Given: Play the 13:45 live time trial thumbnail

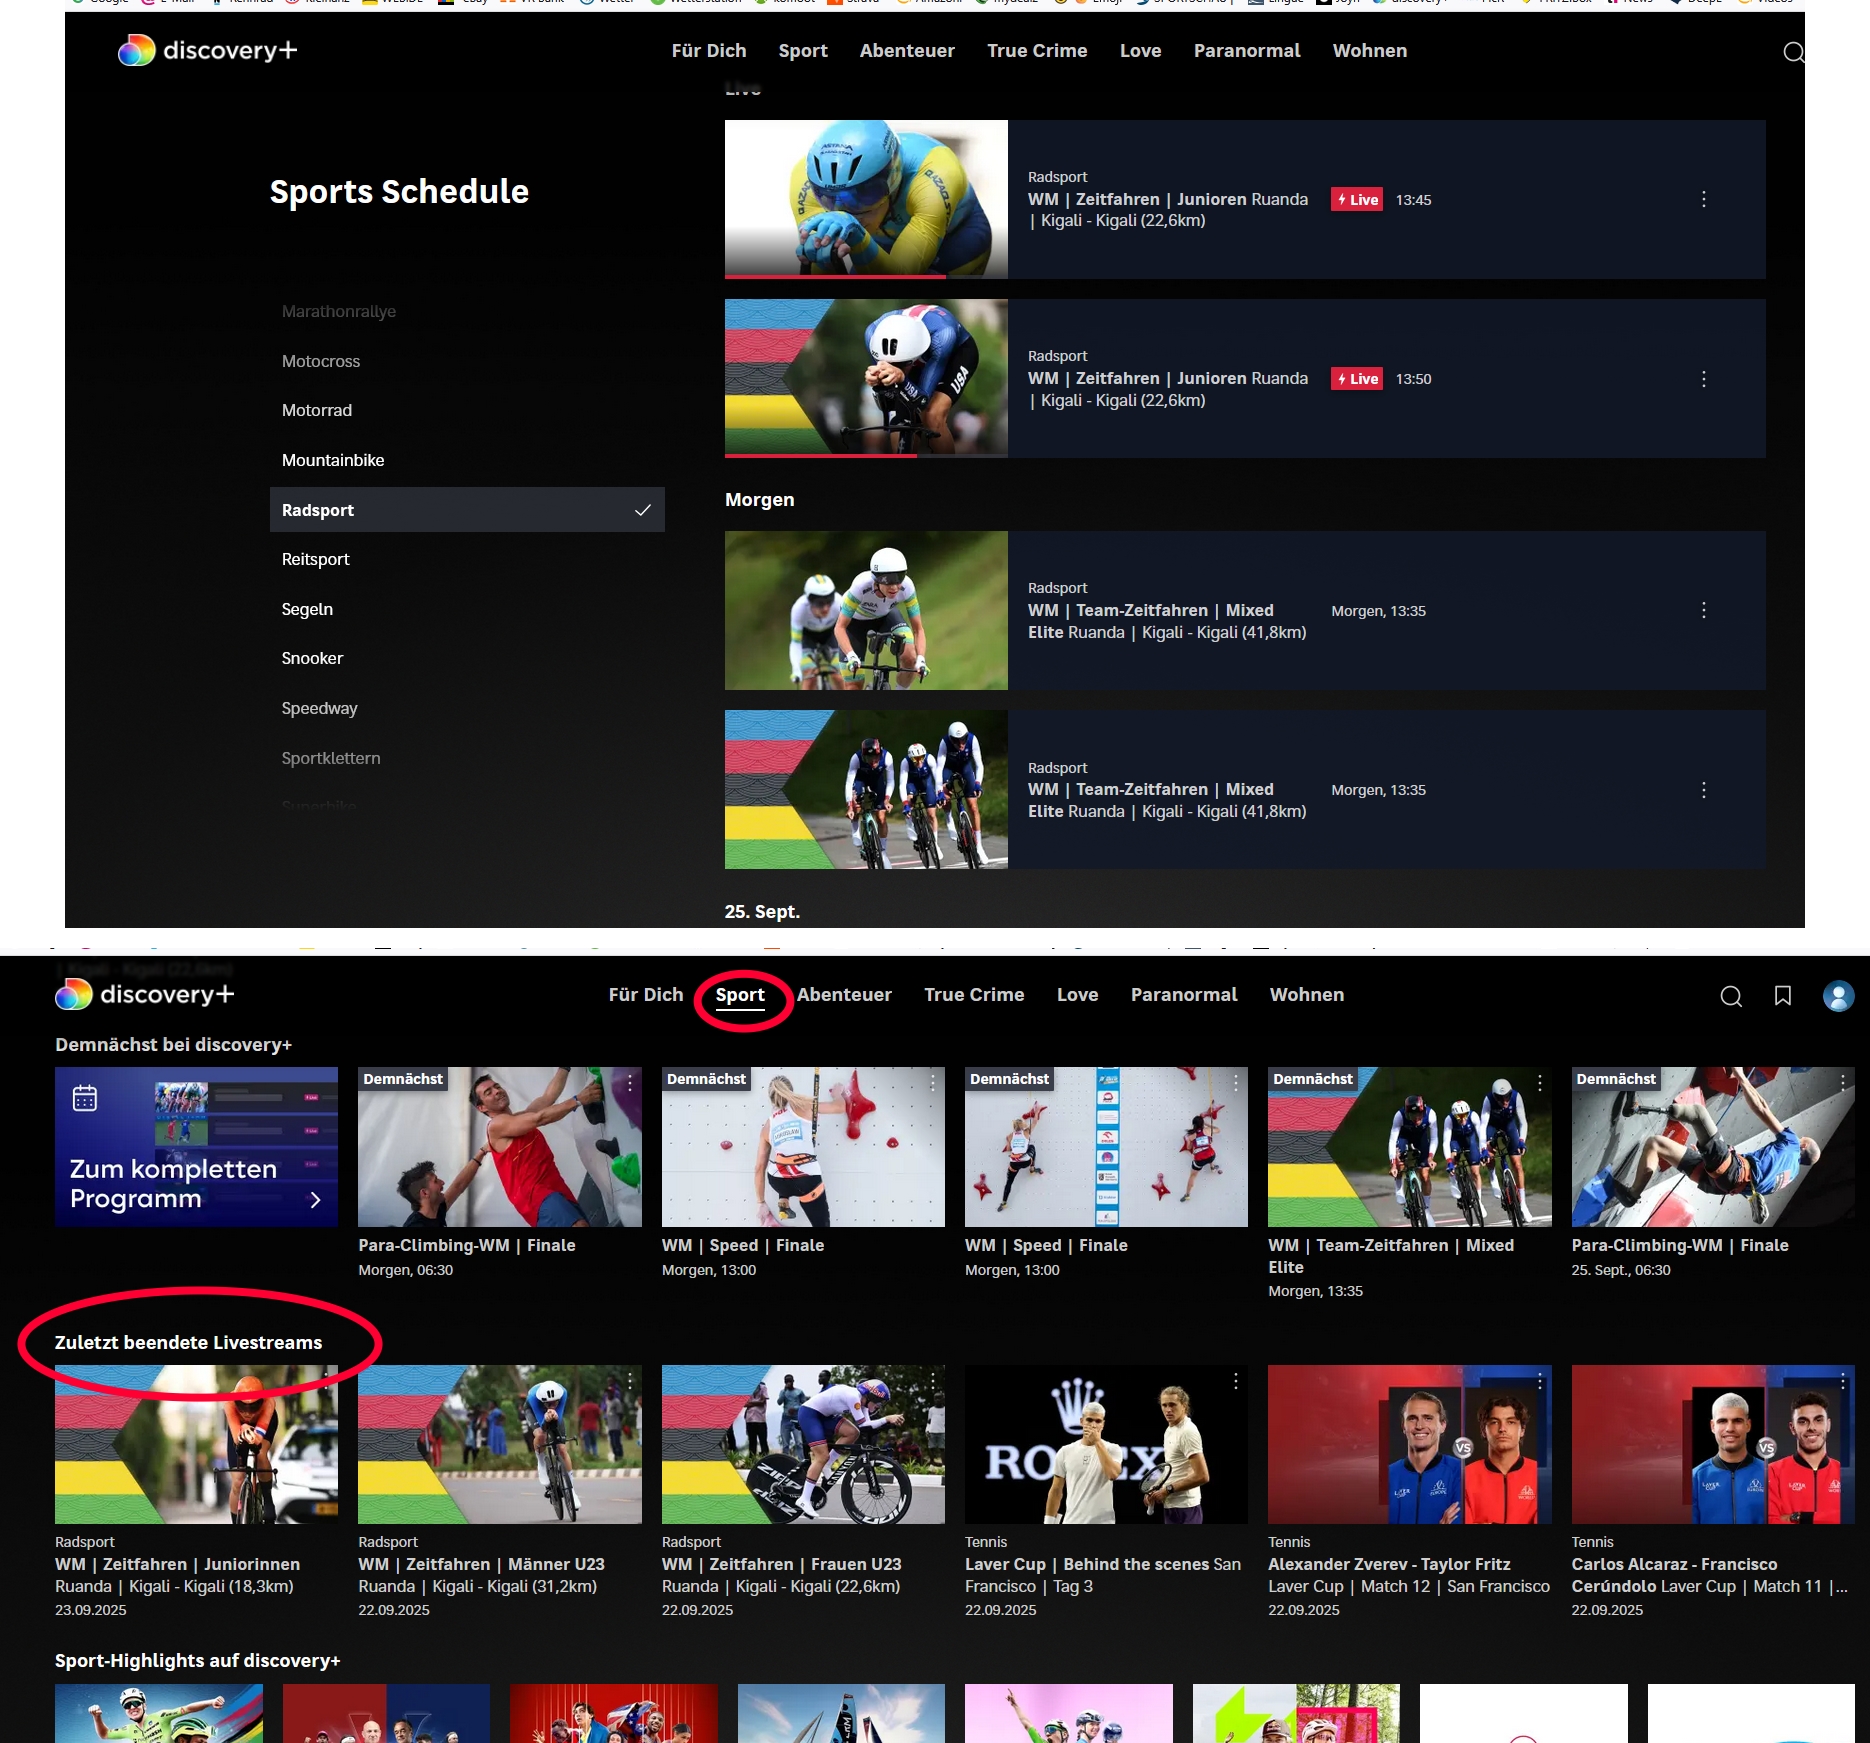Looking at the screenshot, I should 866,197.
